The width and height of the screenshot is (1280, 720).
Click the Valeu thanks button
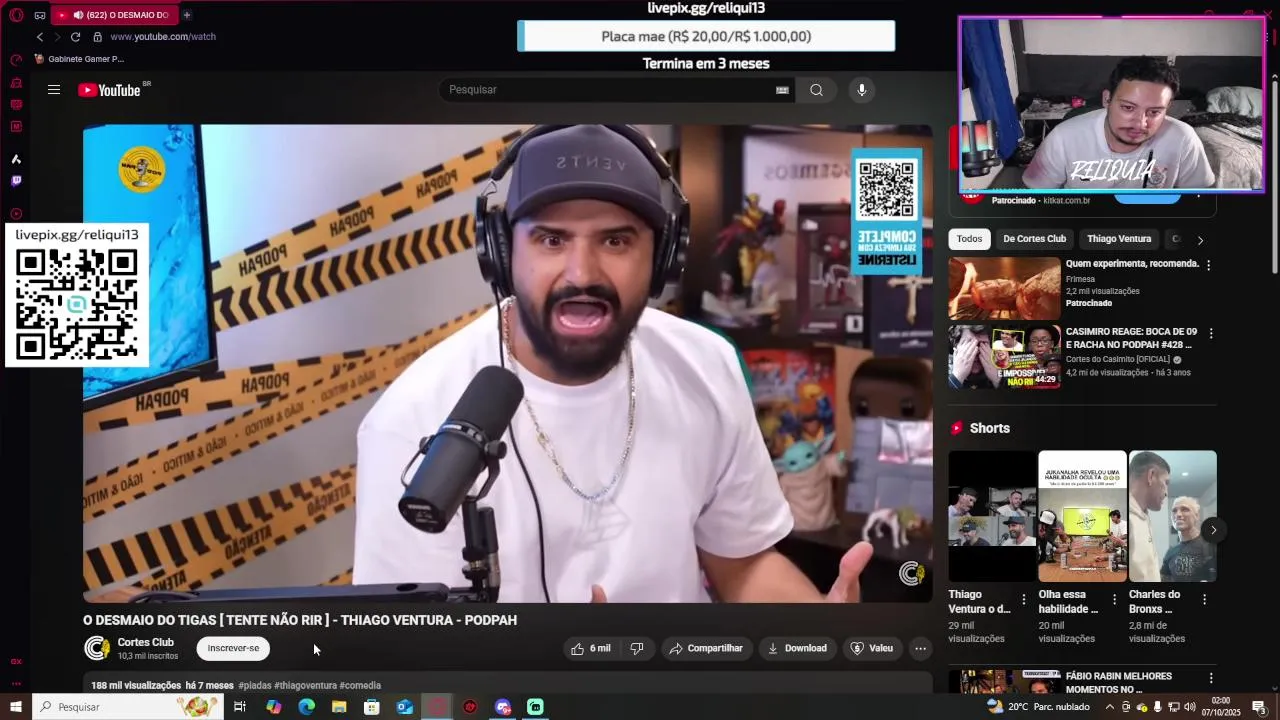872,648
